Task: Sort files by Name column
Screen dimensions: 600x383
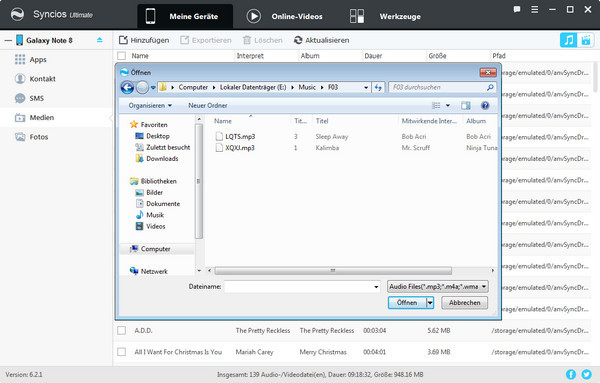Action: tap(223, 121)
